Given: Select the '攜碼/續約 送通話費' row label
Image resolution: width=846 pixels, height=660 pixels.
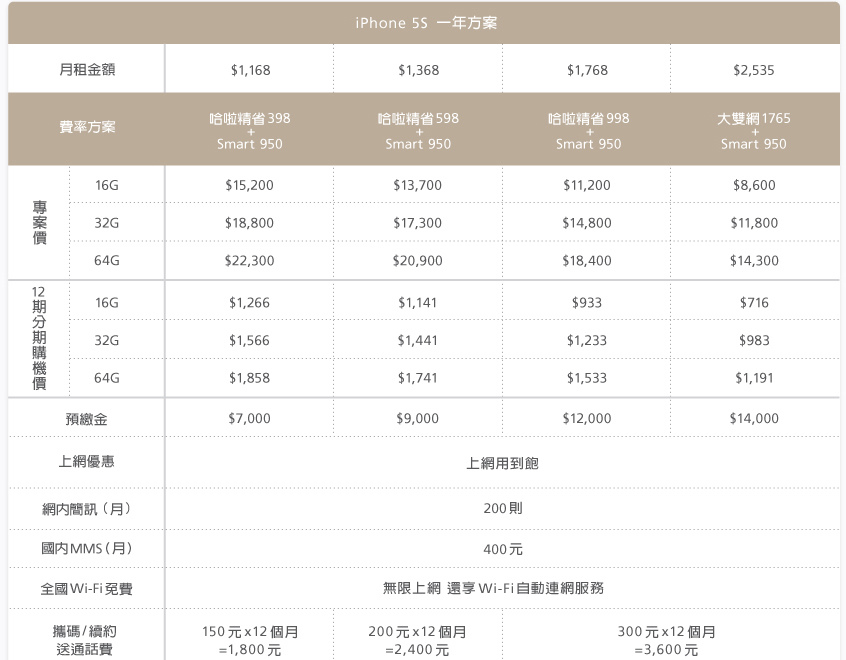Looking at the screenshot, I should click(x=85, y=640).
